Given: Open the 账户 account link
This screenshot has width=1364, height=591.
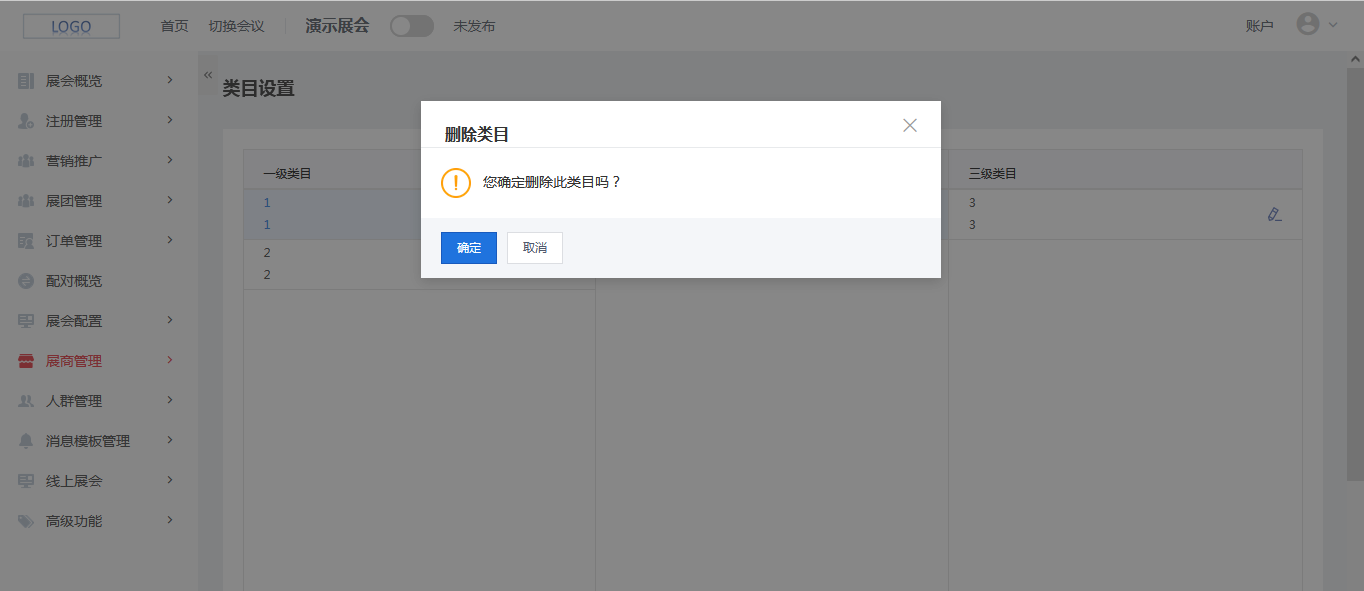Looking at the screenshot, I should (x=1259, y=26).
